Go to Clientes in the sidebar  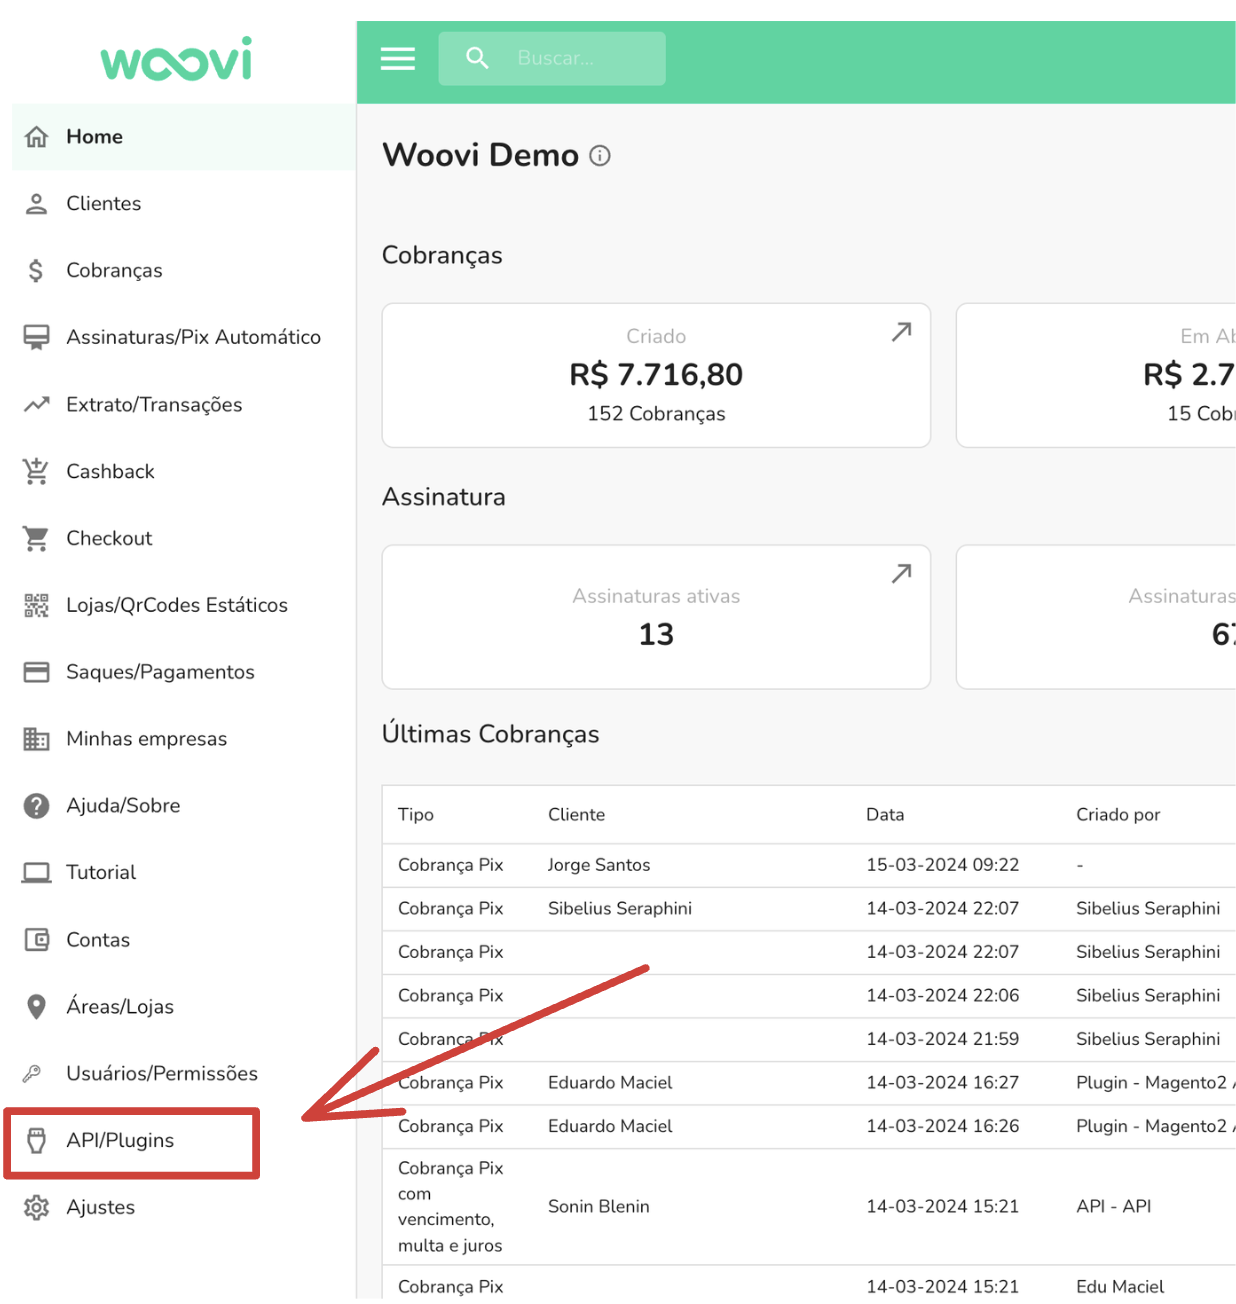(104, 204)
